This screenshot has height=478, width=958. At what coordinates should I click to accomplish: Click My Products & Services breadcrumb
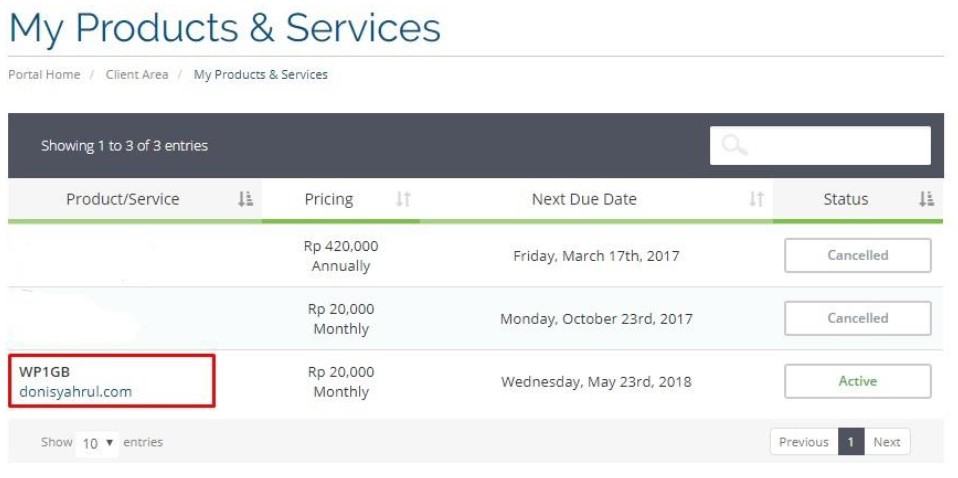tap(261, 75)
